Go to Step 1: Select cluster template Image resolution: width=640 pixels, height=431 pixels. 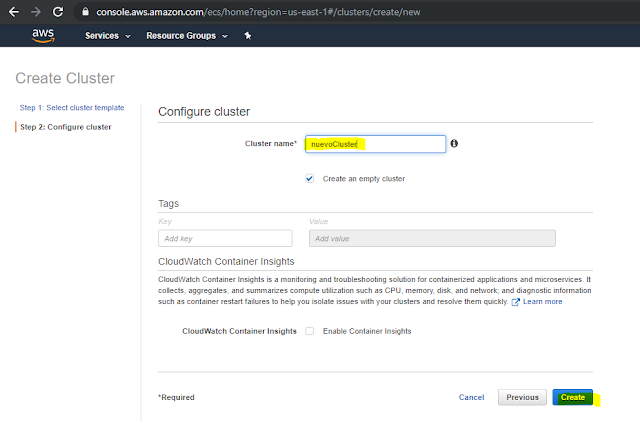click(x=72, y=108)
